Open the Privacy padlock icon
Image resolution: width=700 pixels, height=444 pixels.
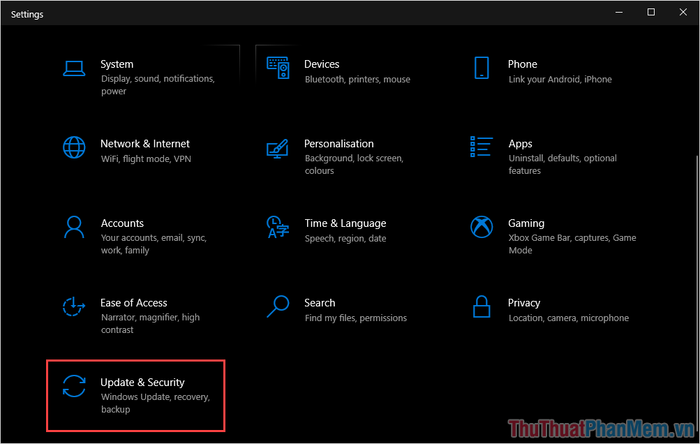click(x=481, y=307)
